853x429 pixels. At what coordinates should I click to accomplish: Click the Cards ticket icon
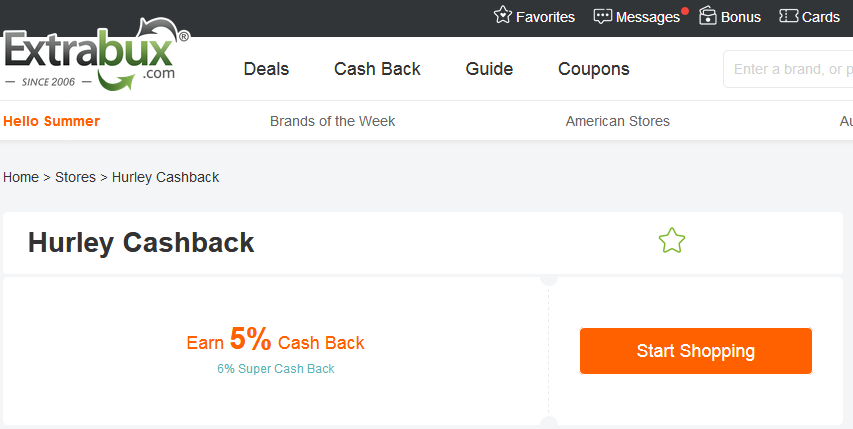(x=788, y=16)
